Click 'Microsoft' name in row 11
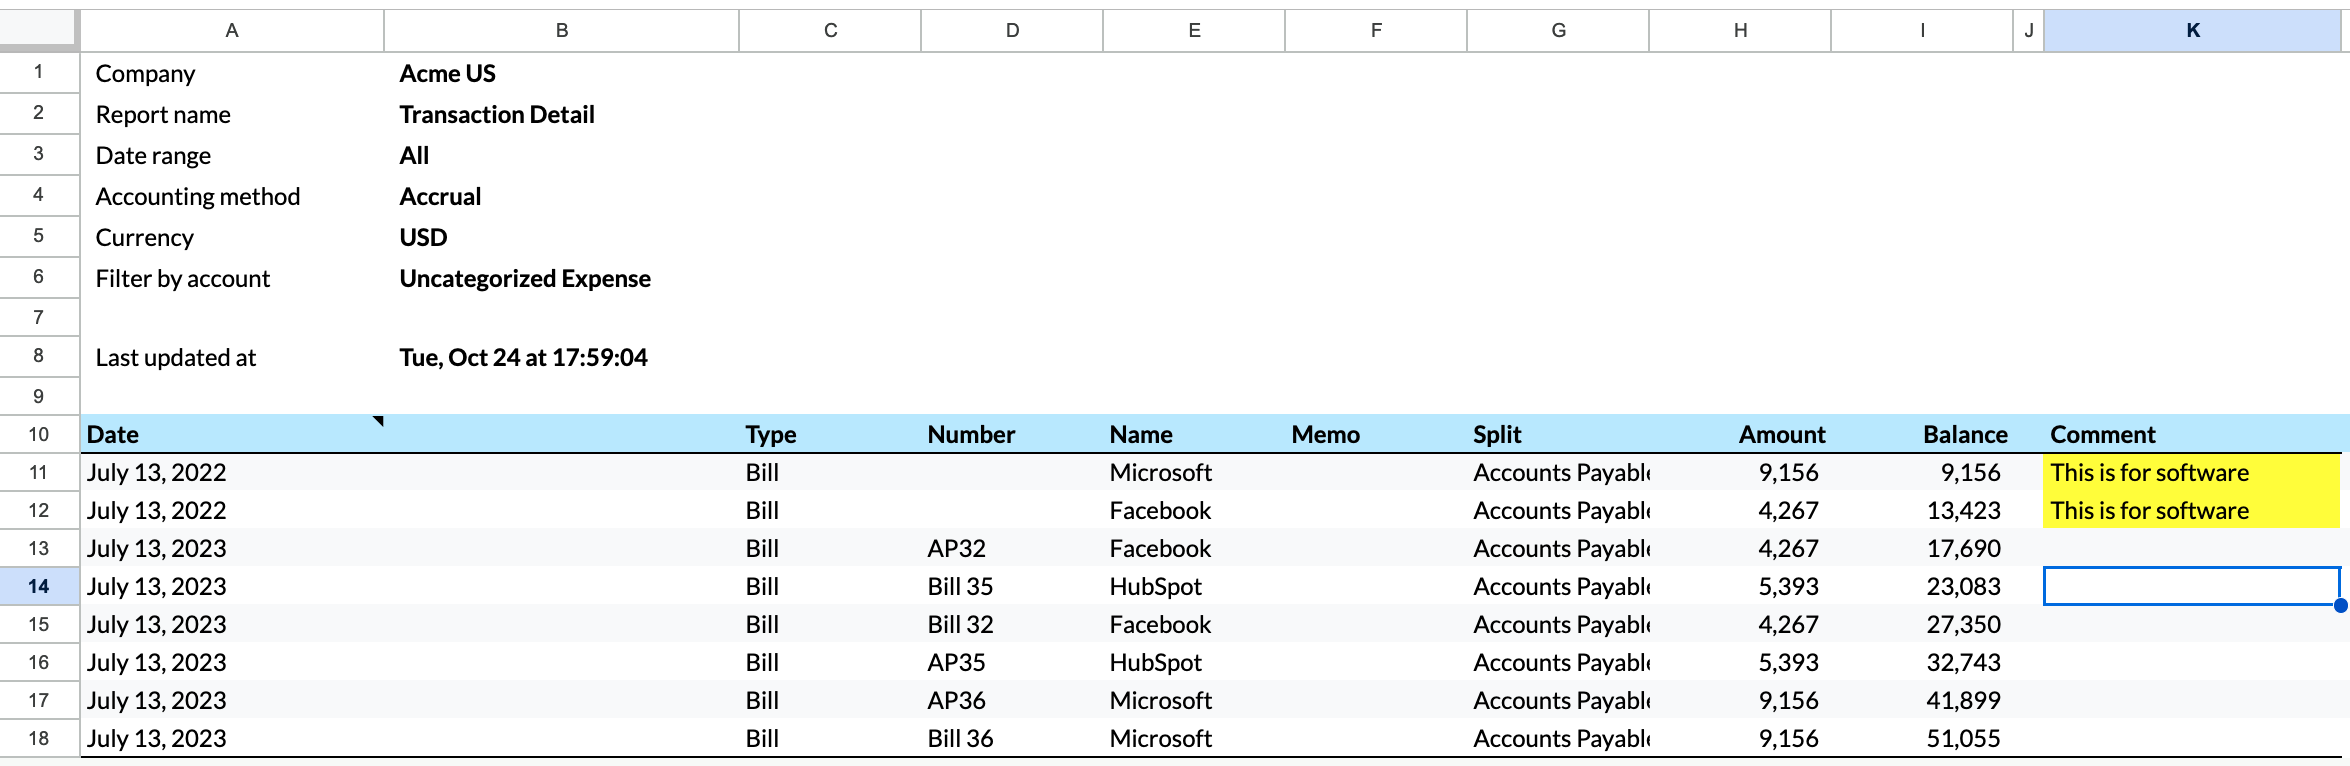Image resolution: width=2350 pixels, height=766 pixels. tap(1194, 472)
